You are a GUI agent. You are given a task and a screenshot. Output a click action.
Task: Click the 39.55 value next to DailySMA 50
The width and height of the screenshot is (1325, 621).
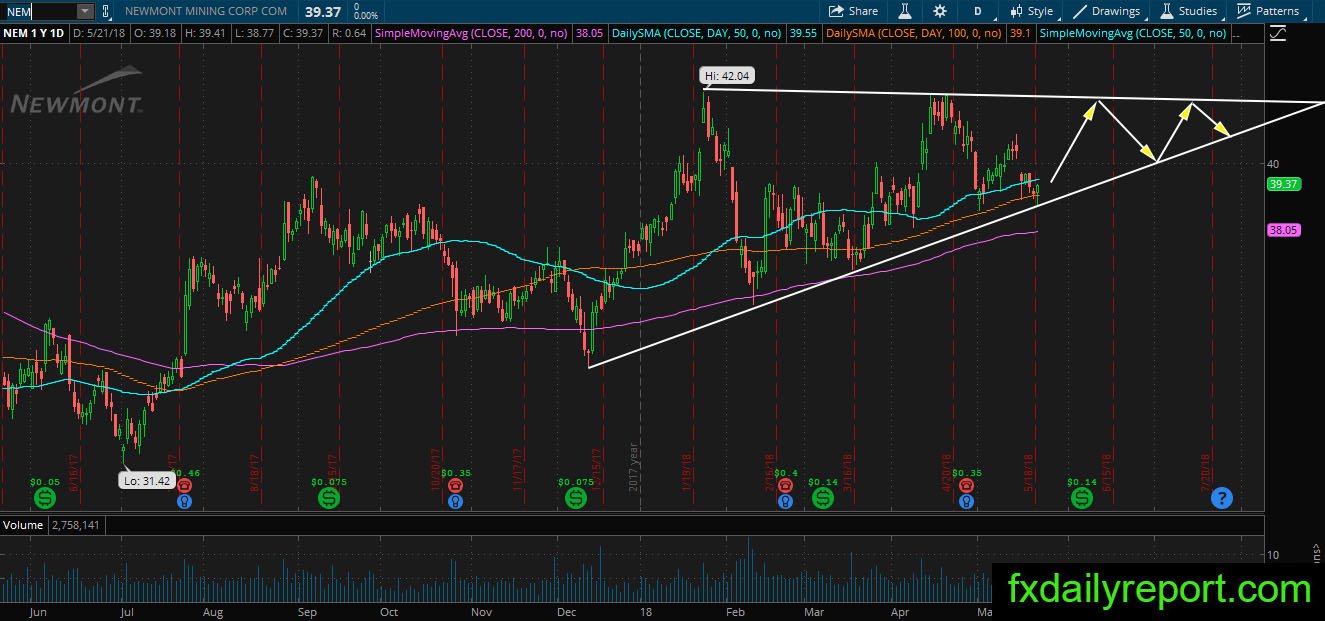tap(803, 33)
